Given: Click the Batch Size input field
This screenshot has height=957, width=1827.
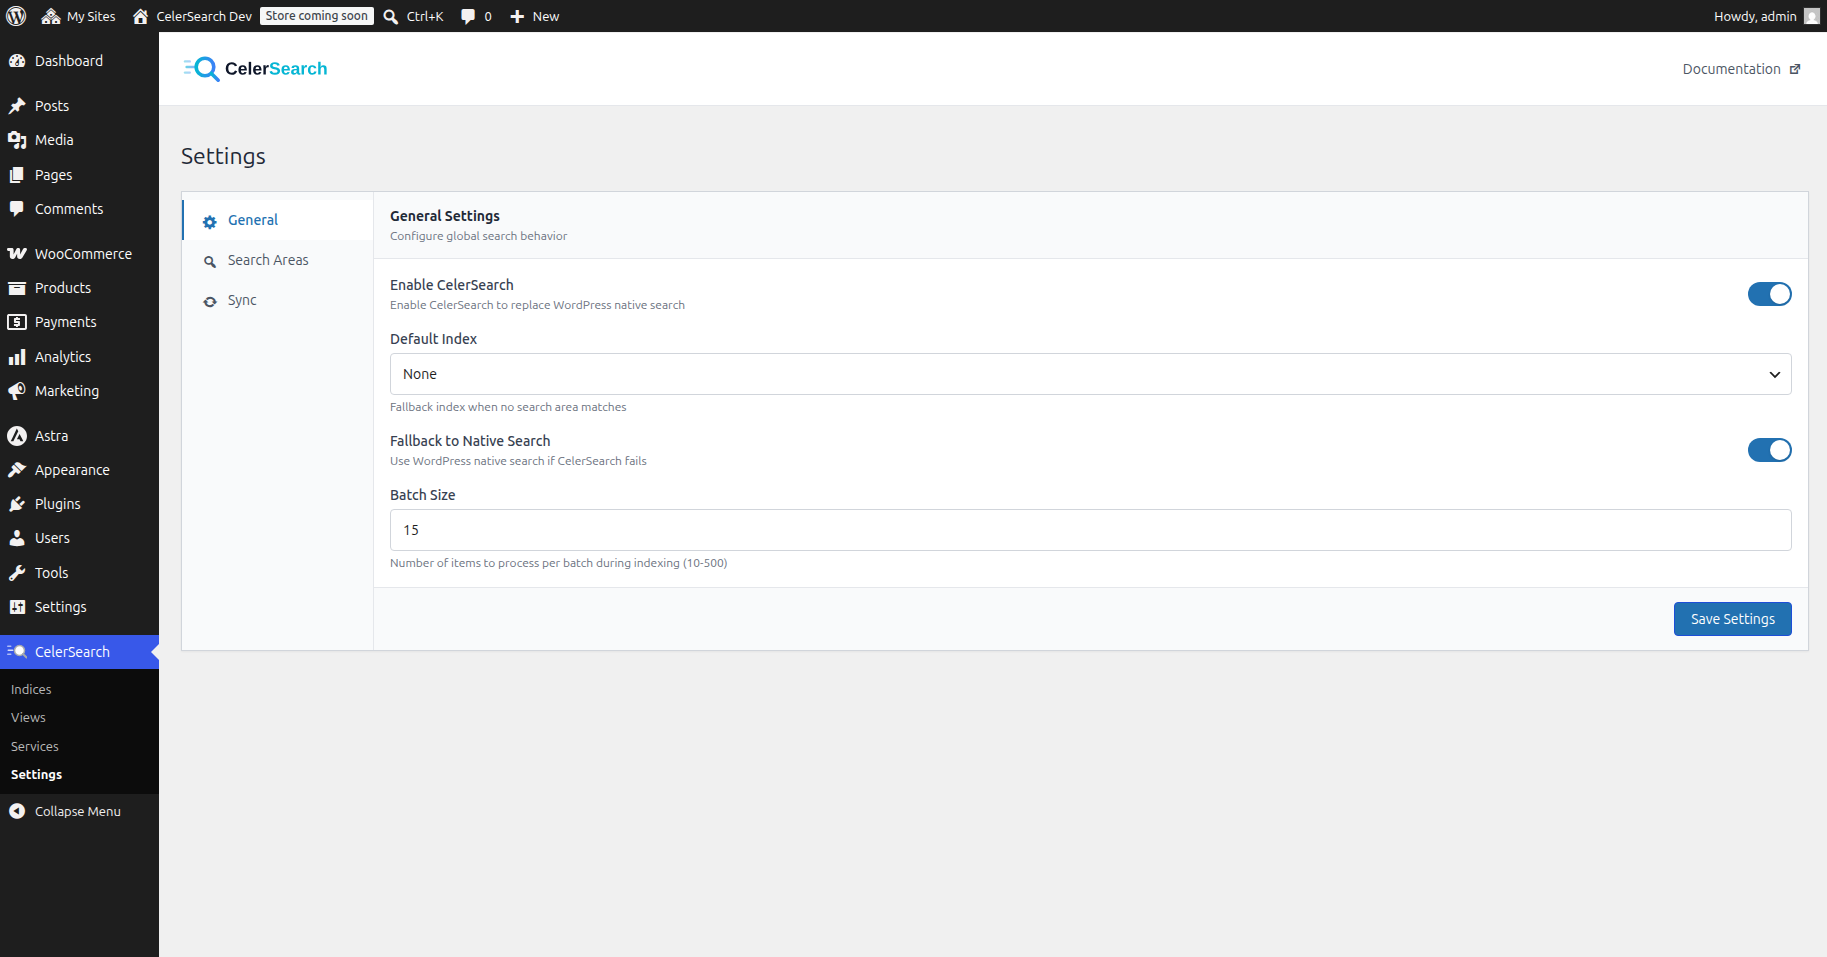Looking at the screenshot, I should pos(1090,530).
